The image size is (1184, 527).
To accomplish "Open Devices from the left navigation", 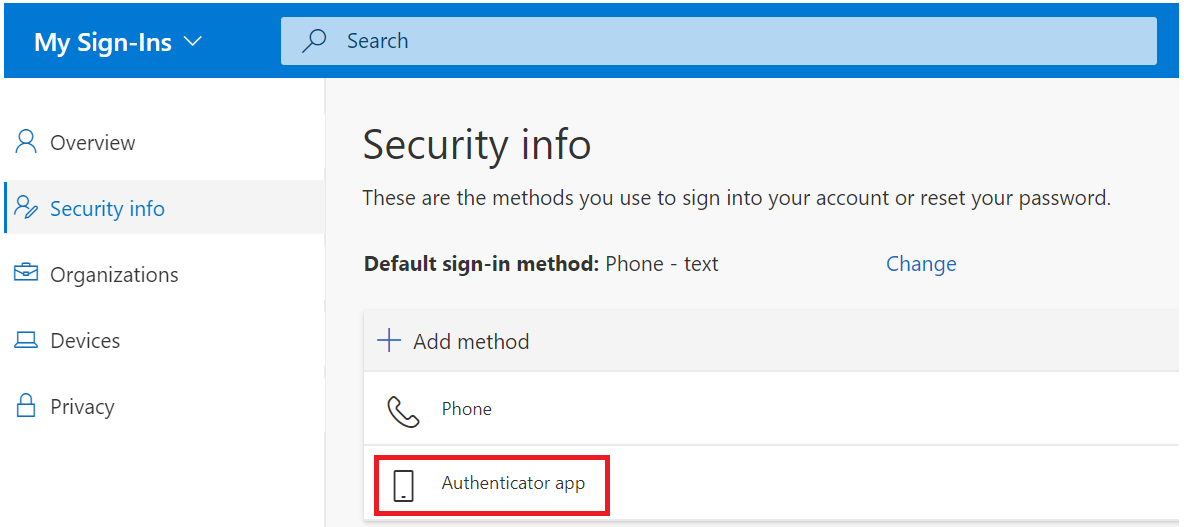I will 85,341.
